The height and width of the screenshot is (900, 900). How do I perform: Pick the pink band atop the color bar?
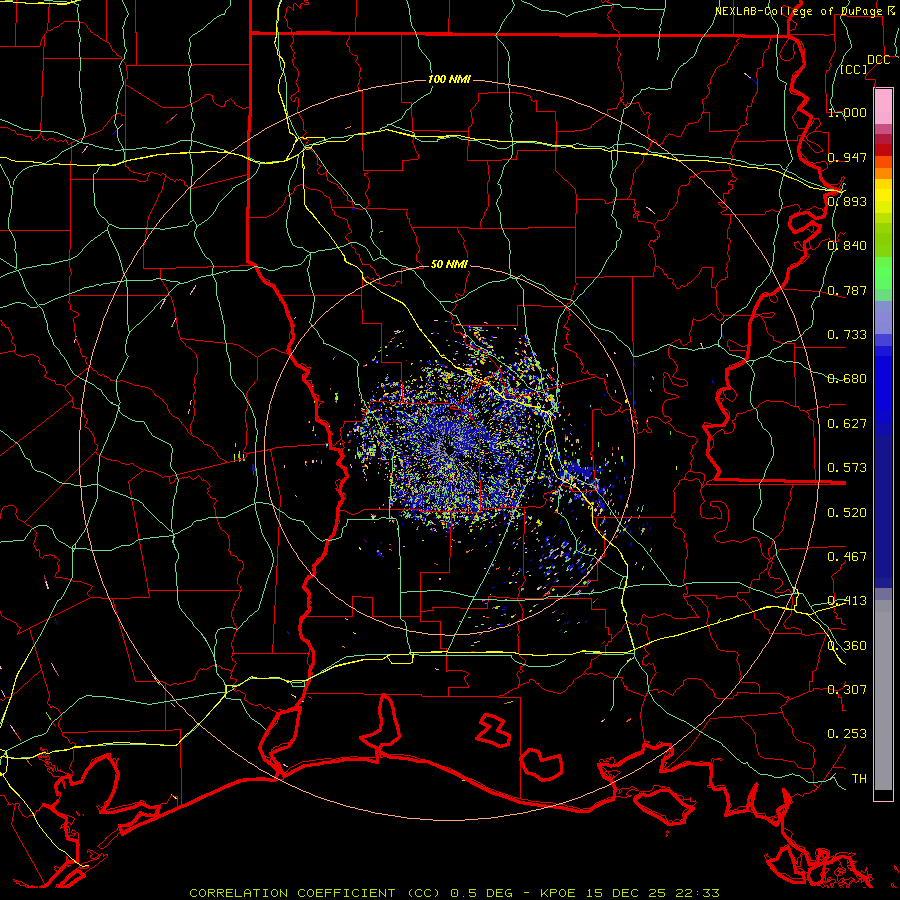[883, 106]
